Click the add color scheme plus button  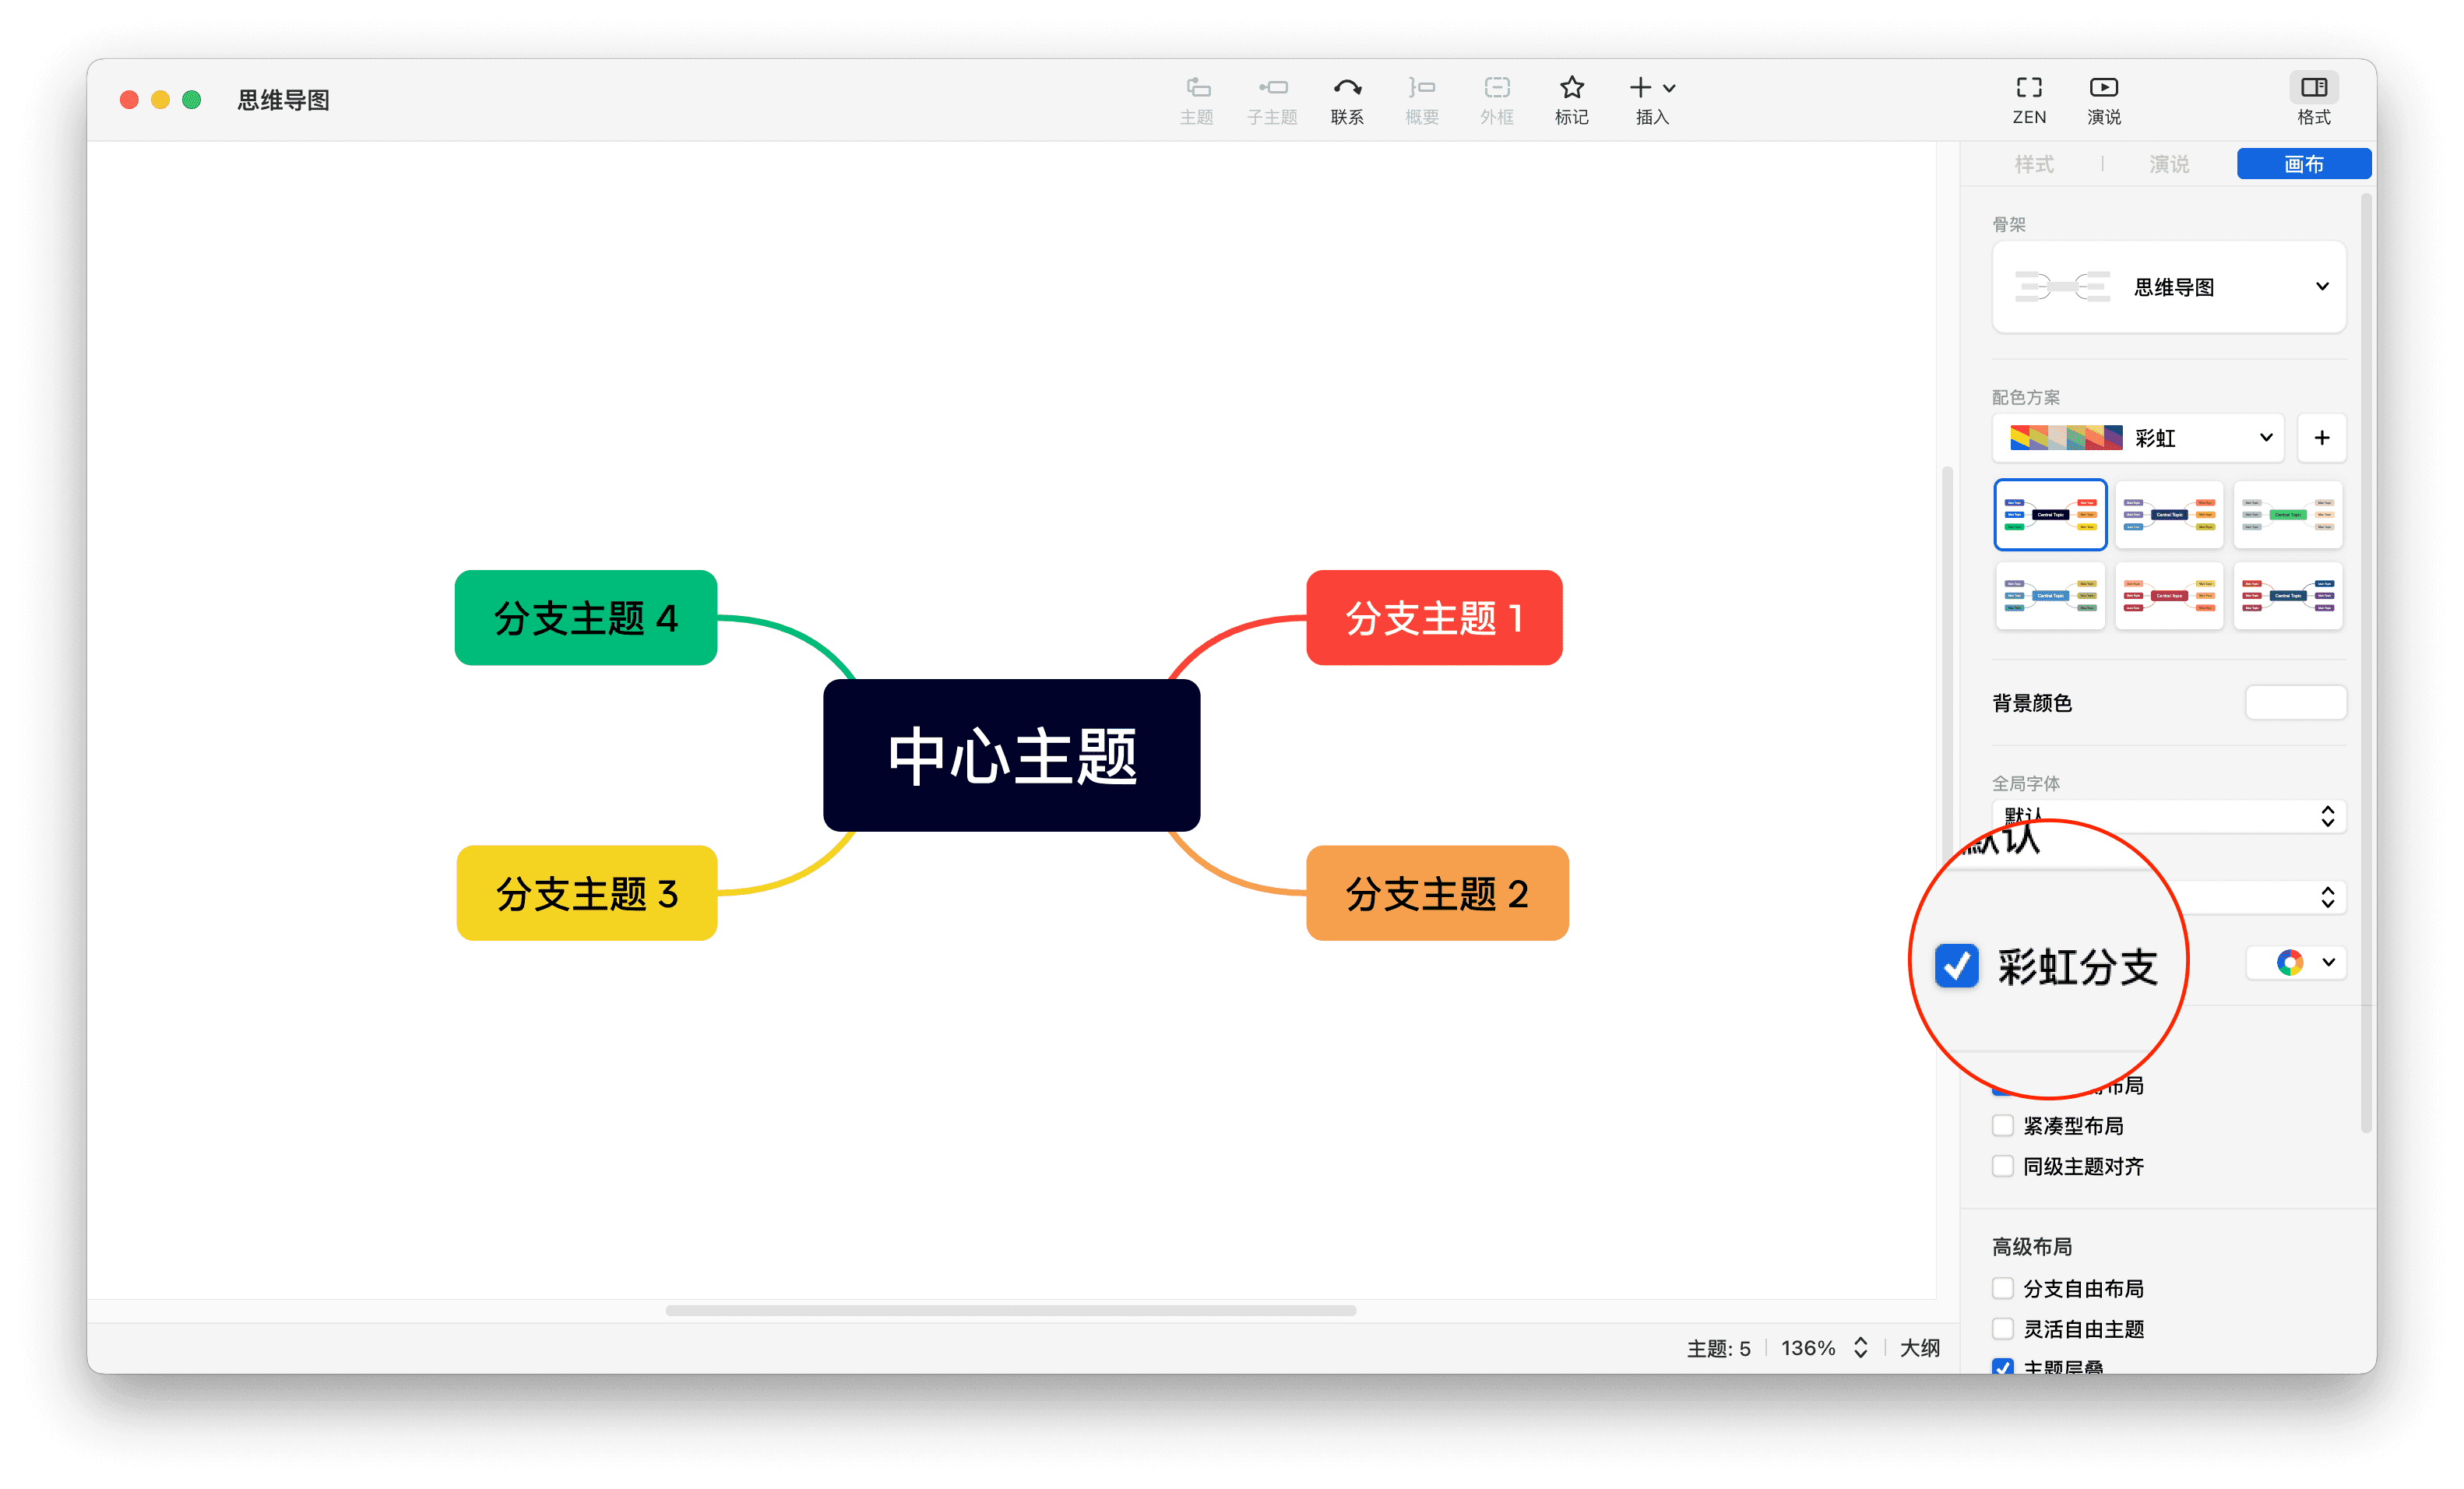tap(2322, 437)
